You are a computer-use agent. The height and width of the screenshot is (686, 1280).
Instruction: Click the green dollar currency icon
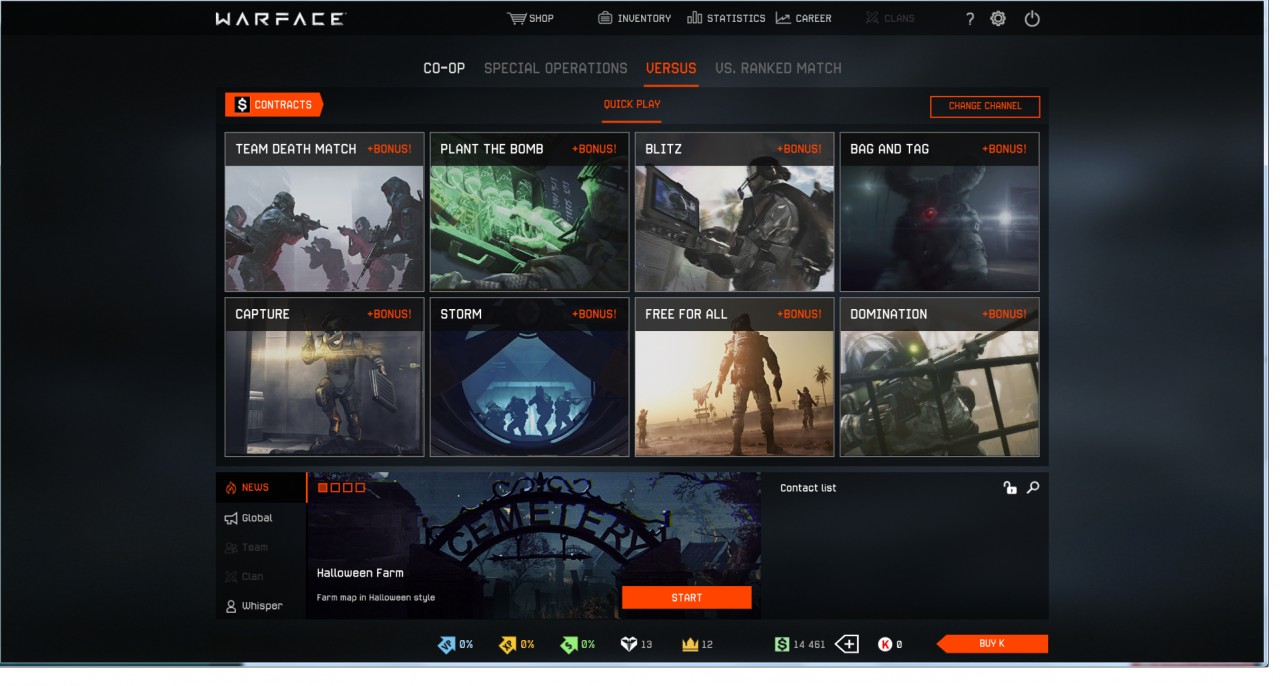[781, 645]
